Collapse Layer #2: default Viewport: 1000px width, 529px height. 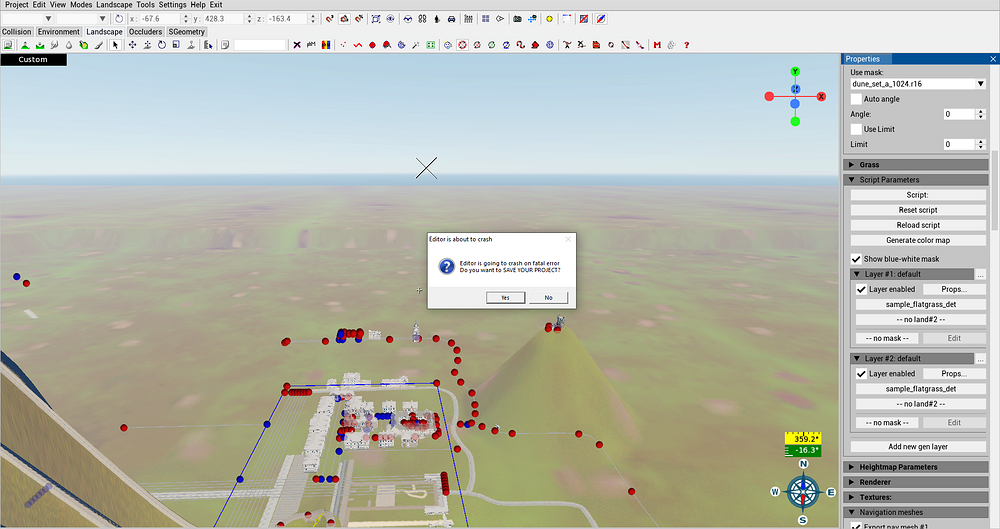click(x=912, y=359)
